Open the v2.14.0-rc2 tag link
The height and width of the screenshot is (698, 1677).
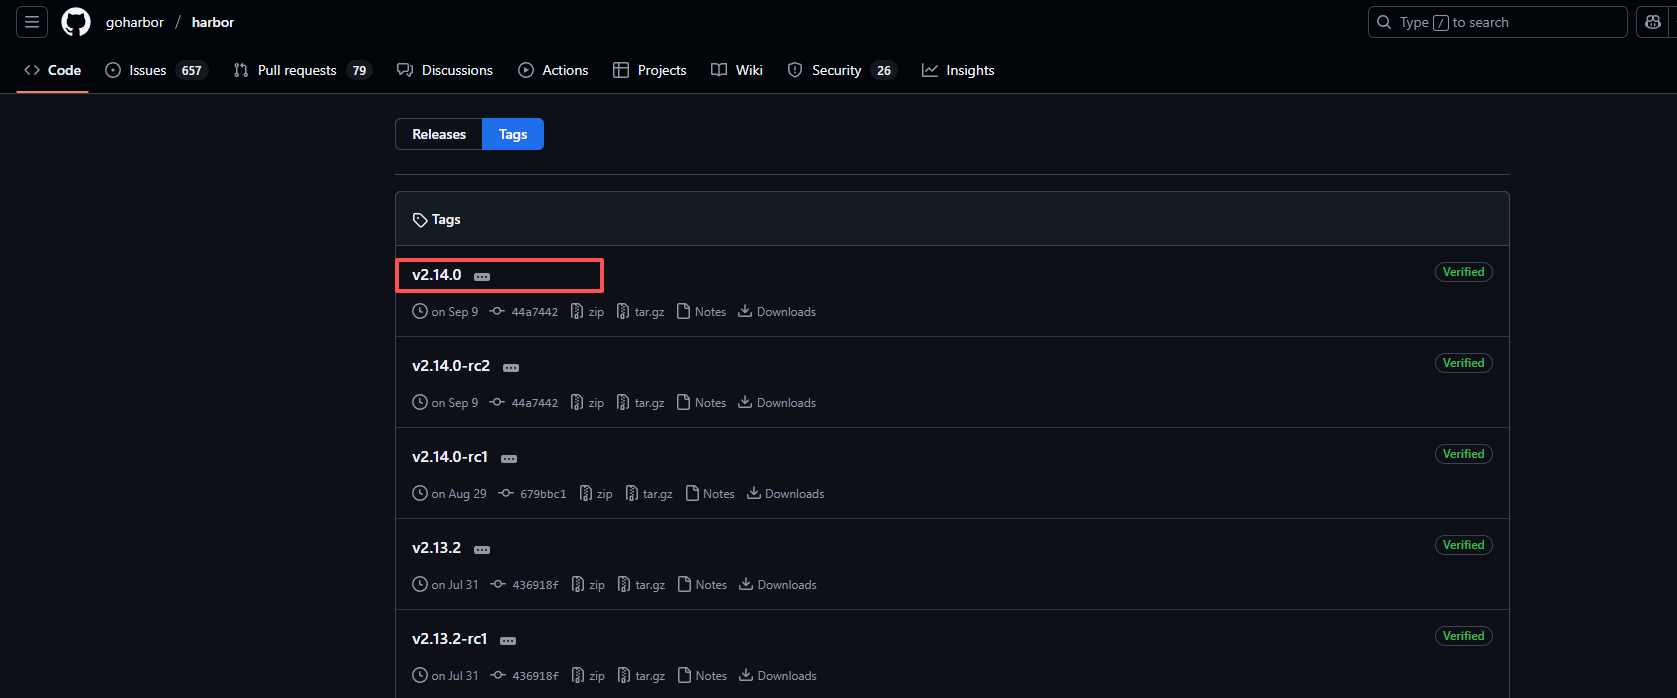coord(451,366)
